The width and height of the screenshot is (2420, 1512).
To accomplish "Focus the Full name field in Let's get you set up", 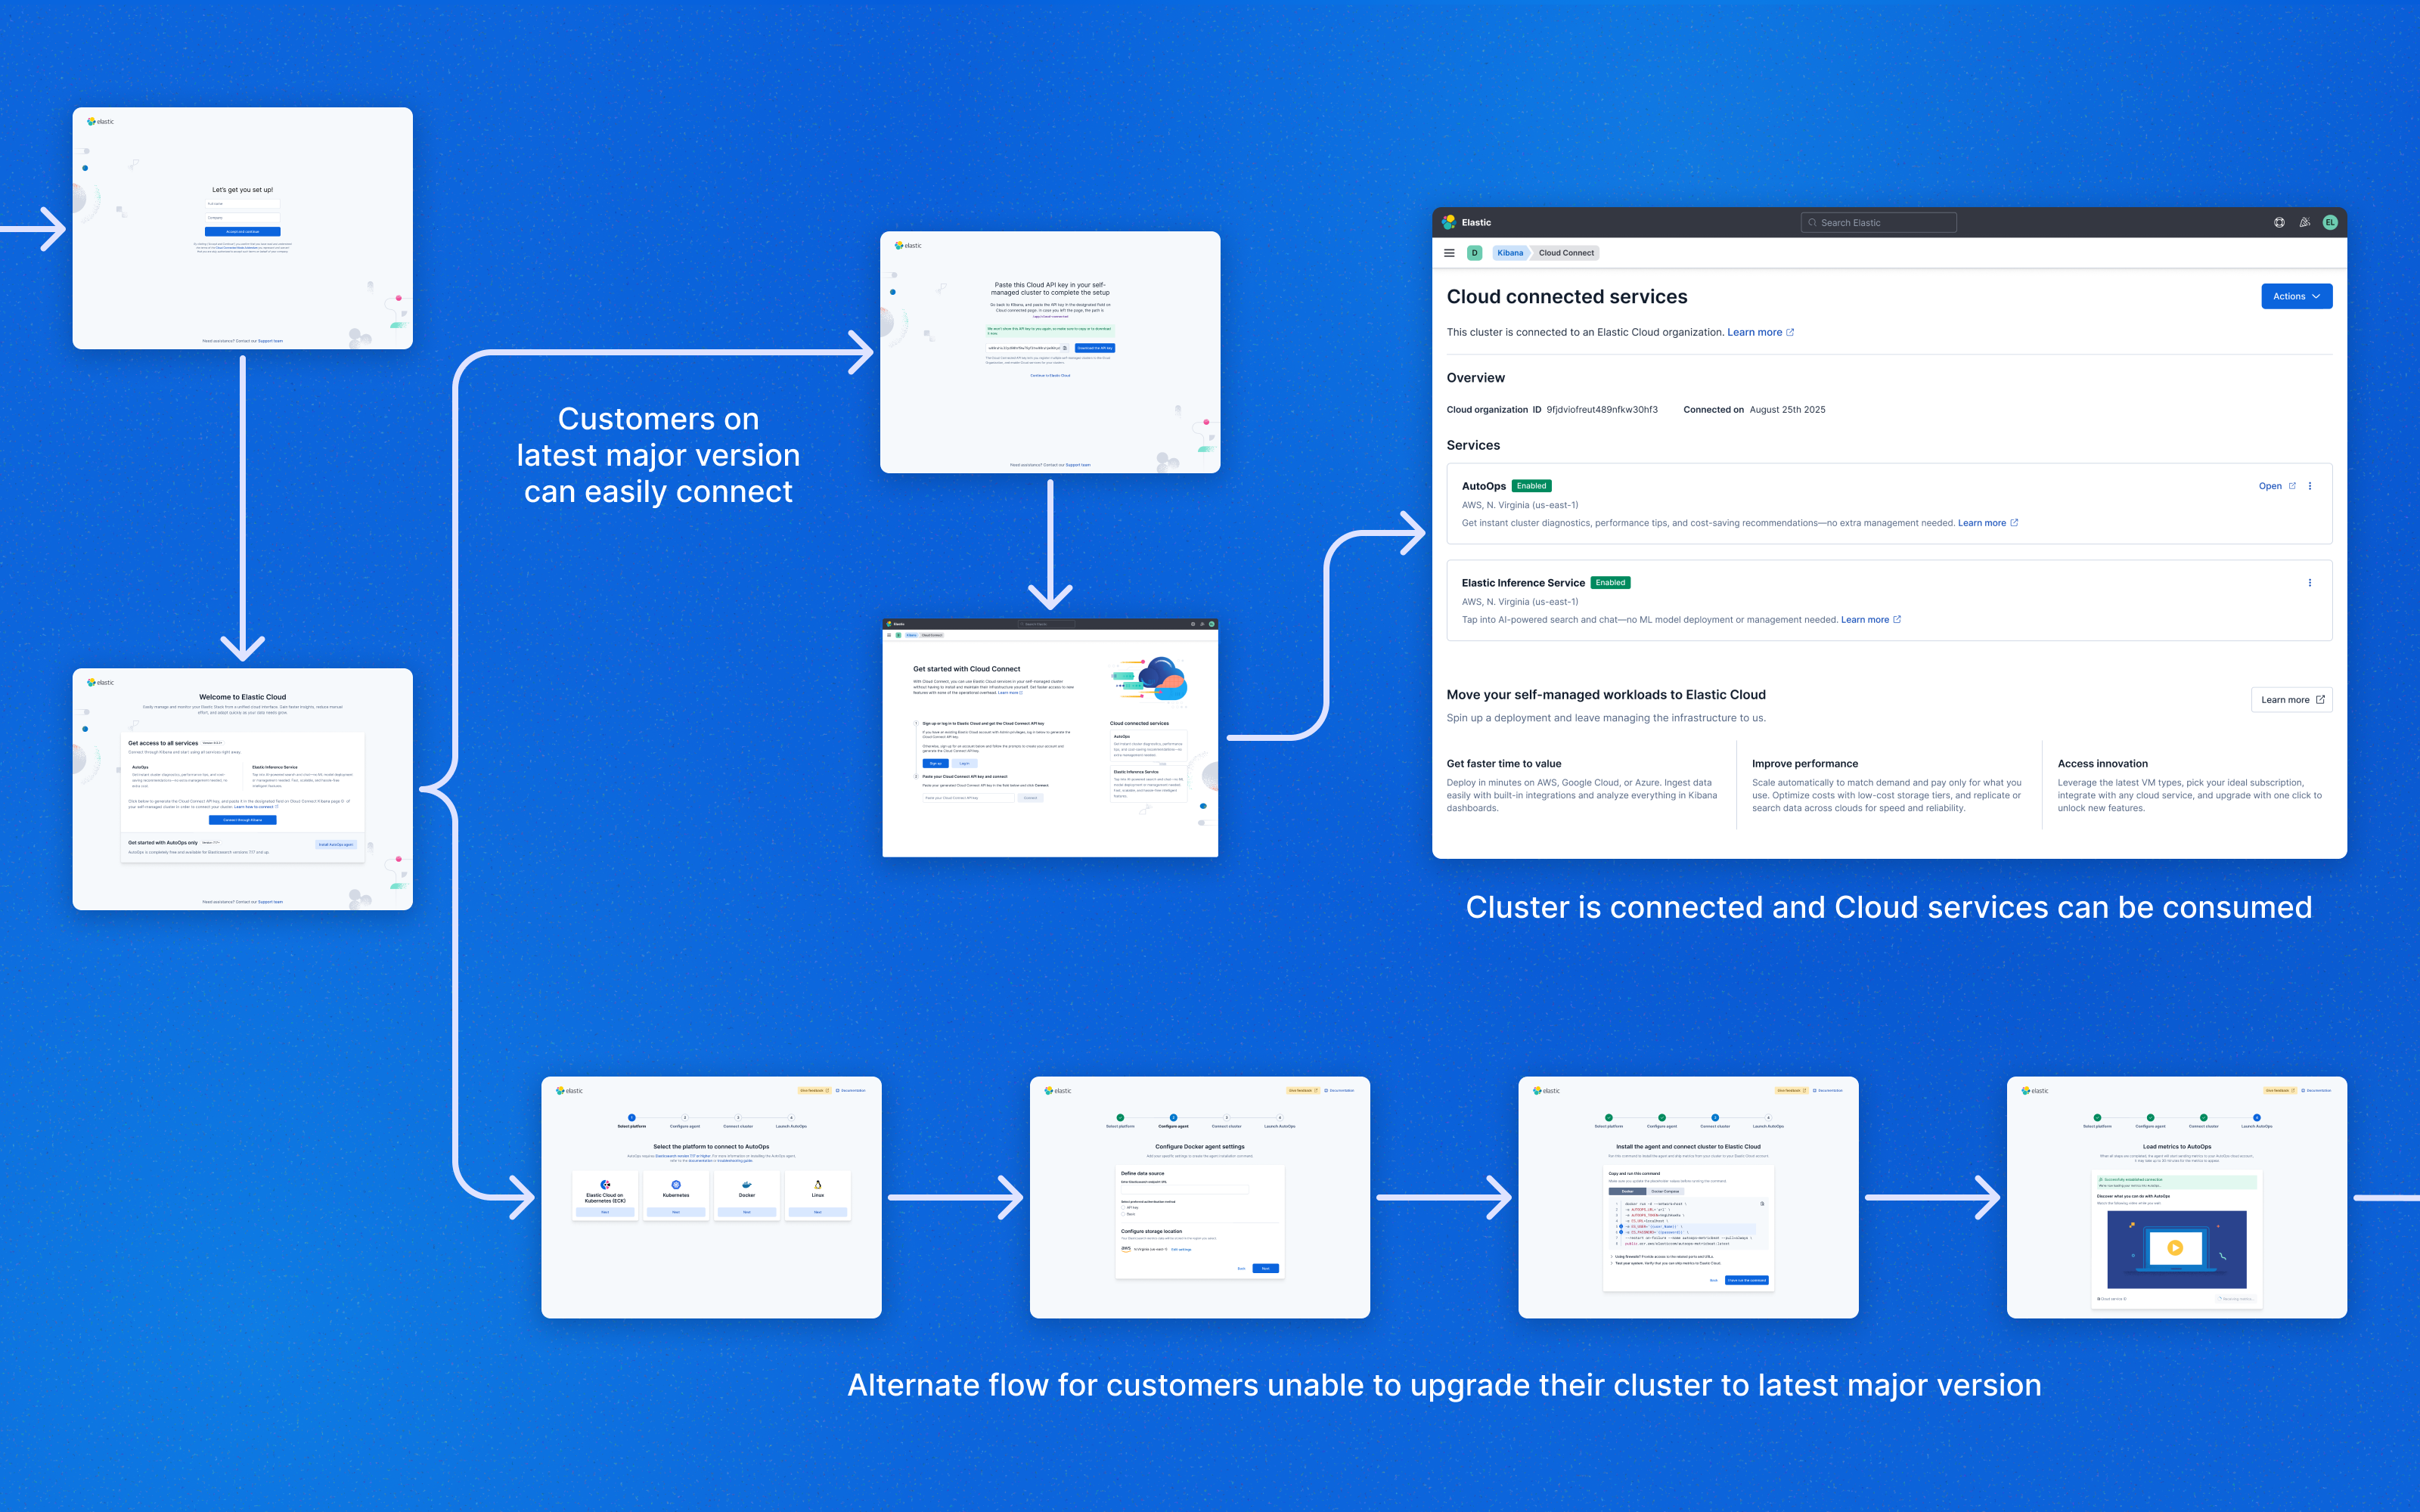I will pos(243,204).
